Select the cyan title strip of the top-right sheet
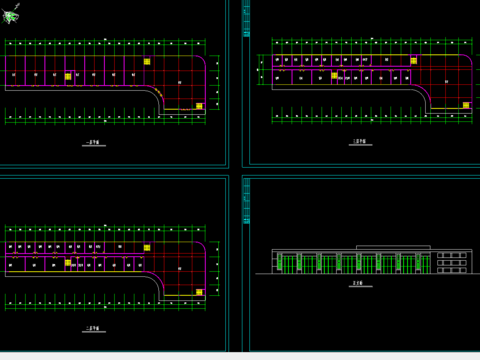Image resolution: width=480 pixels, height=360 pixels. point(247,18)
